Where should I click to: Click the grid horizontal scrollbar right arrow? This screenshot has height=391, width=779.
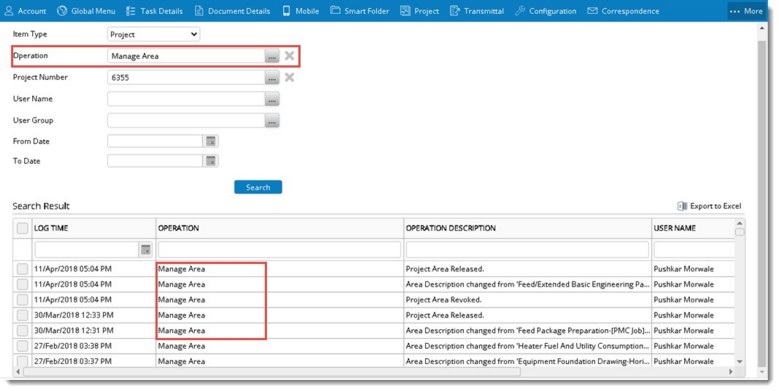click(x=731, y=372)
